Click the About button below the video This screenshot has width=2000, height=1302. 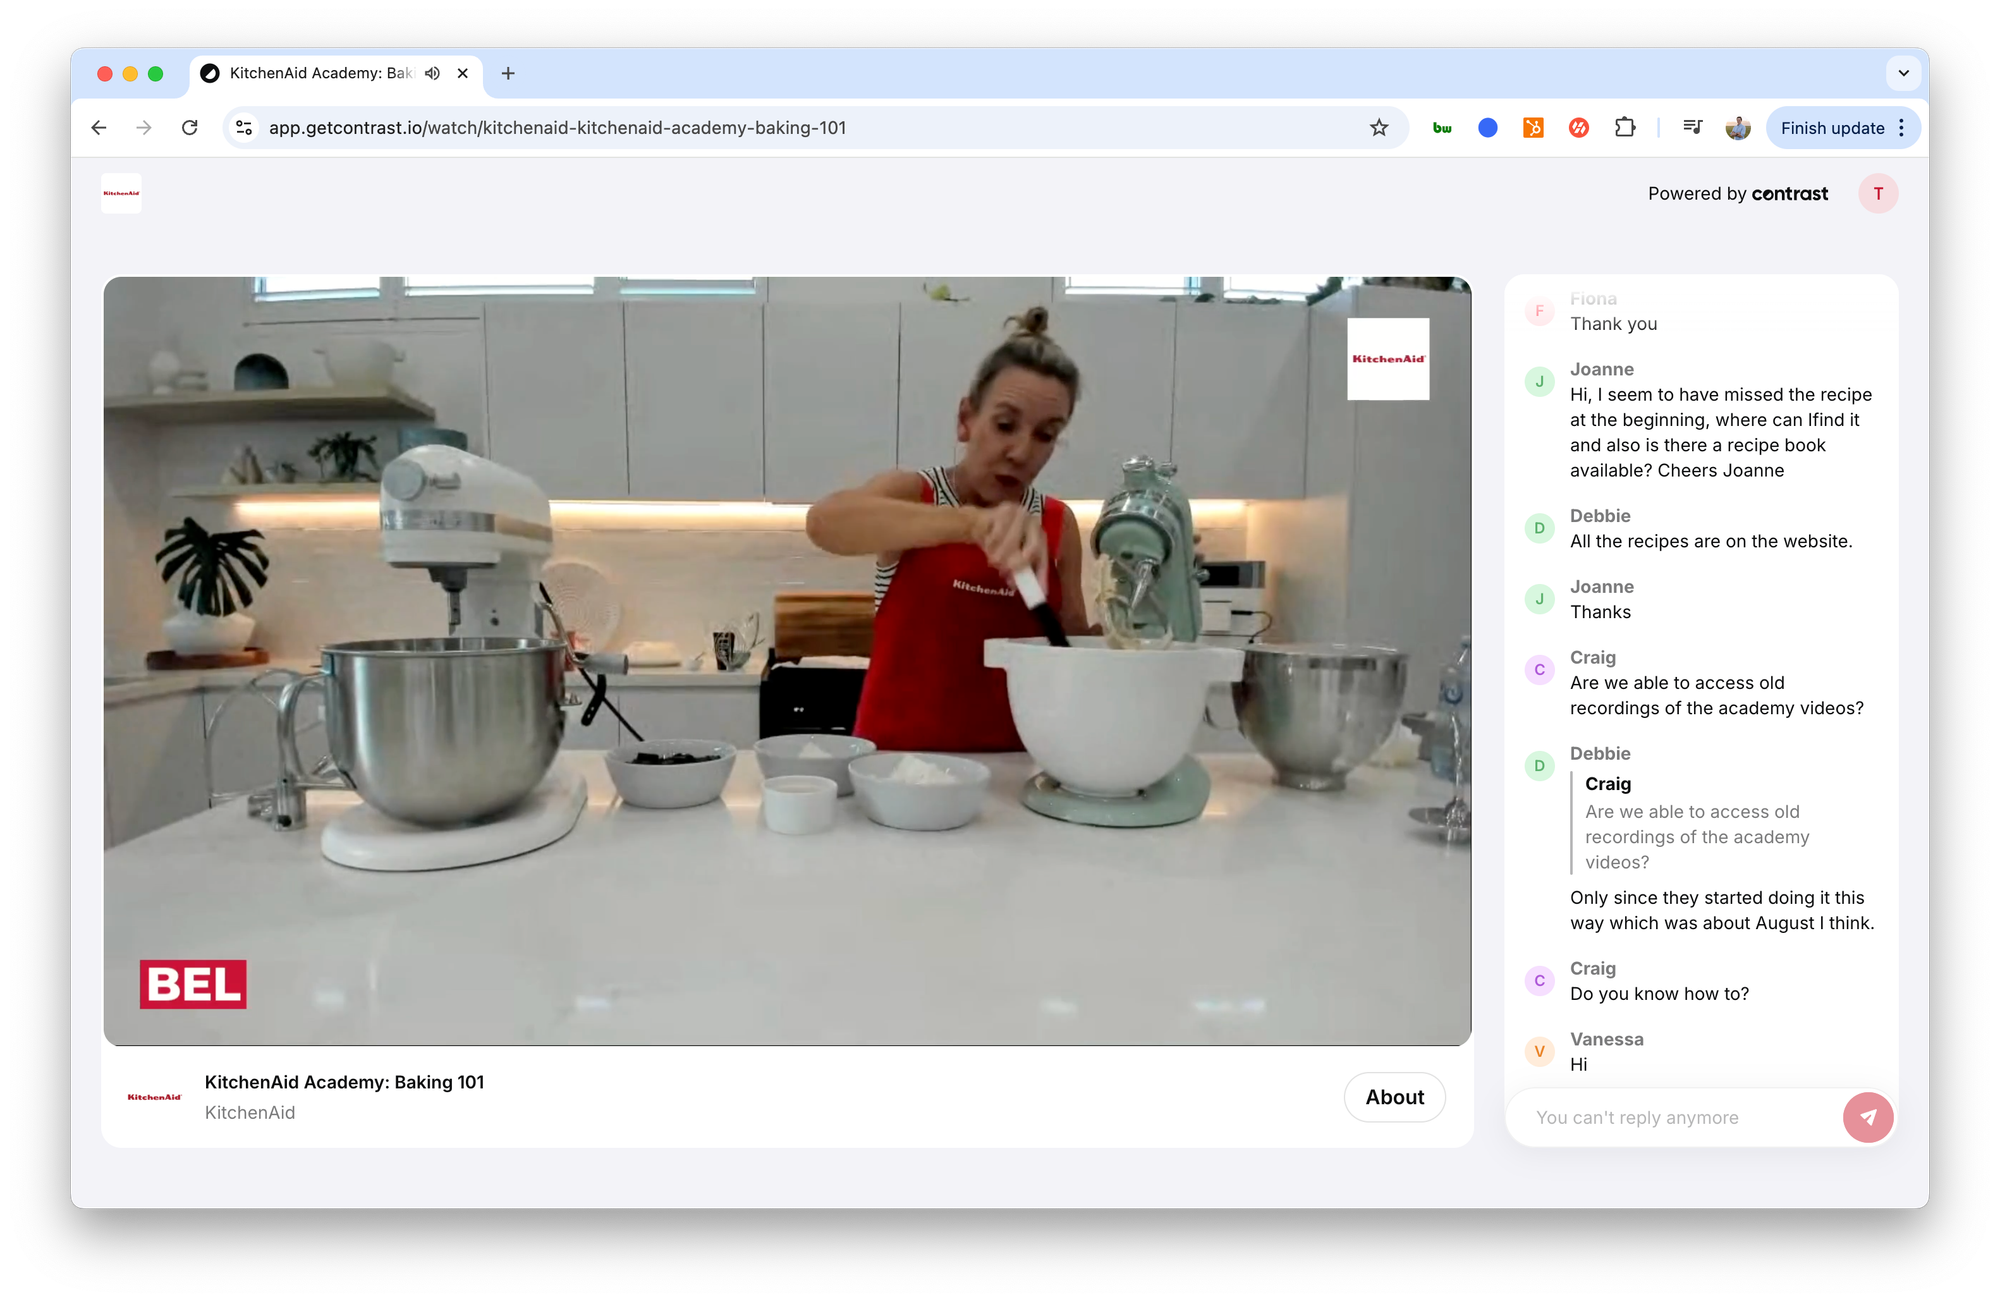(1394, 1097)
